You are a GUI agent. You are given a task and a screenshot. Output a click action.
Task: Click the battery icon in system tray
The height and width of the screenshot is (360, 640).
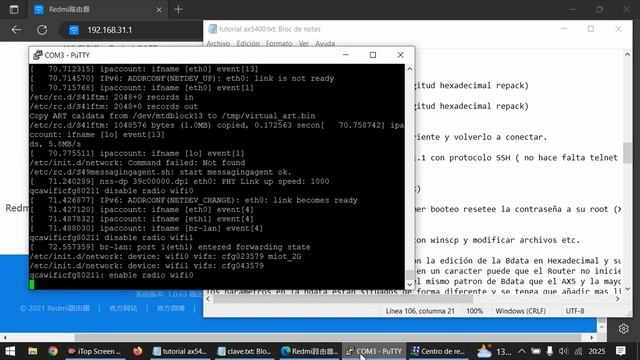[536, 351]
